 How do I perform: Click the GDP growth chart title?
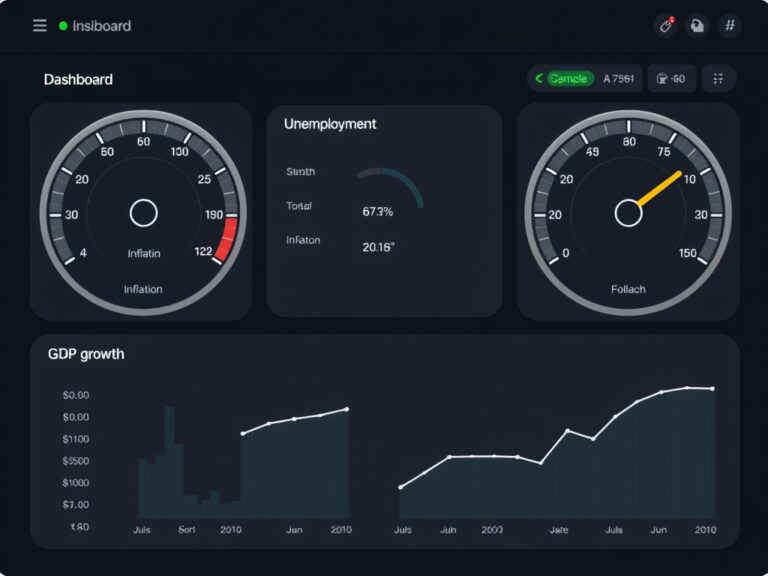[x=86, y=354]
